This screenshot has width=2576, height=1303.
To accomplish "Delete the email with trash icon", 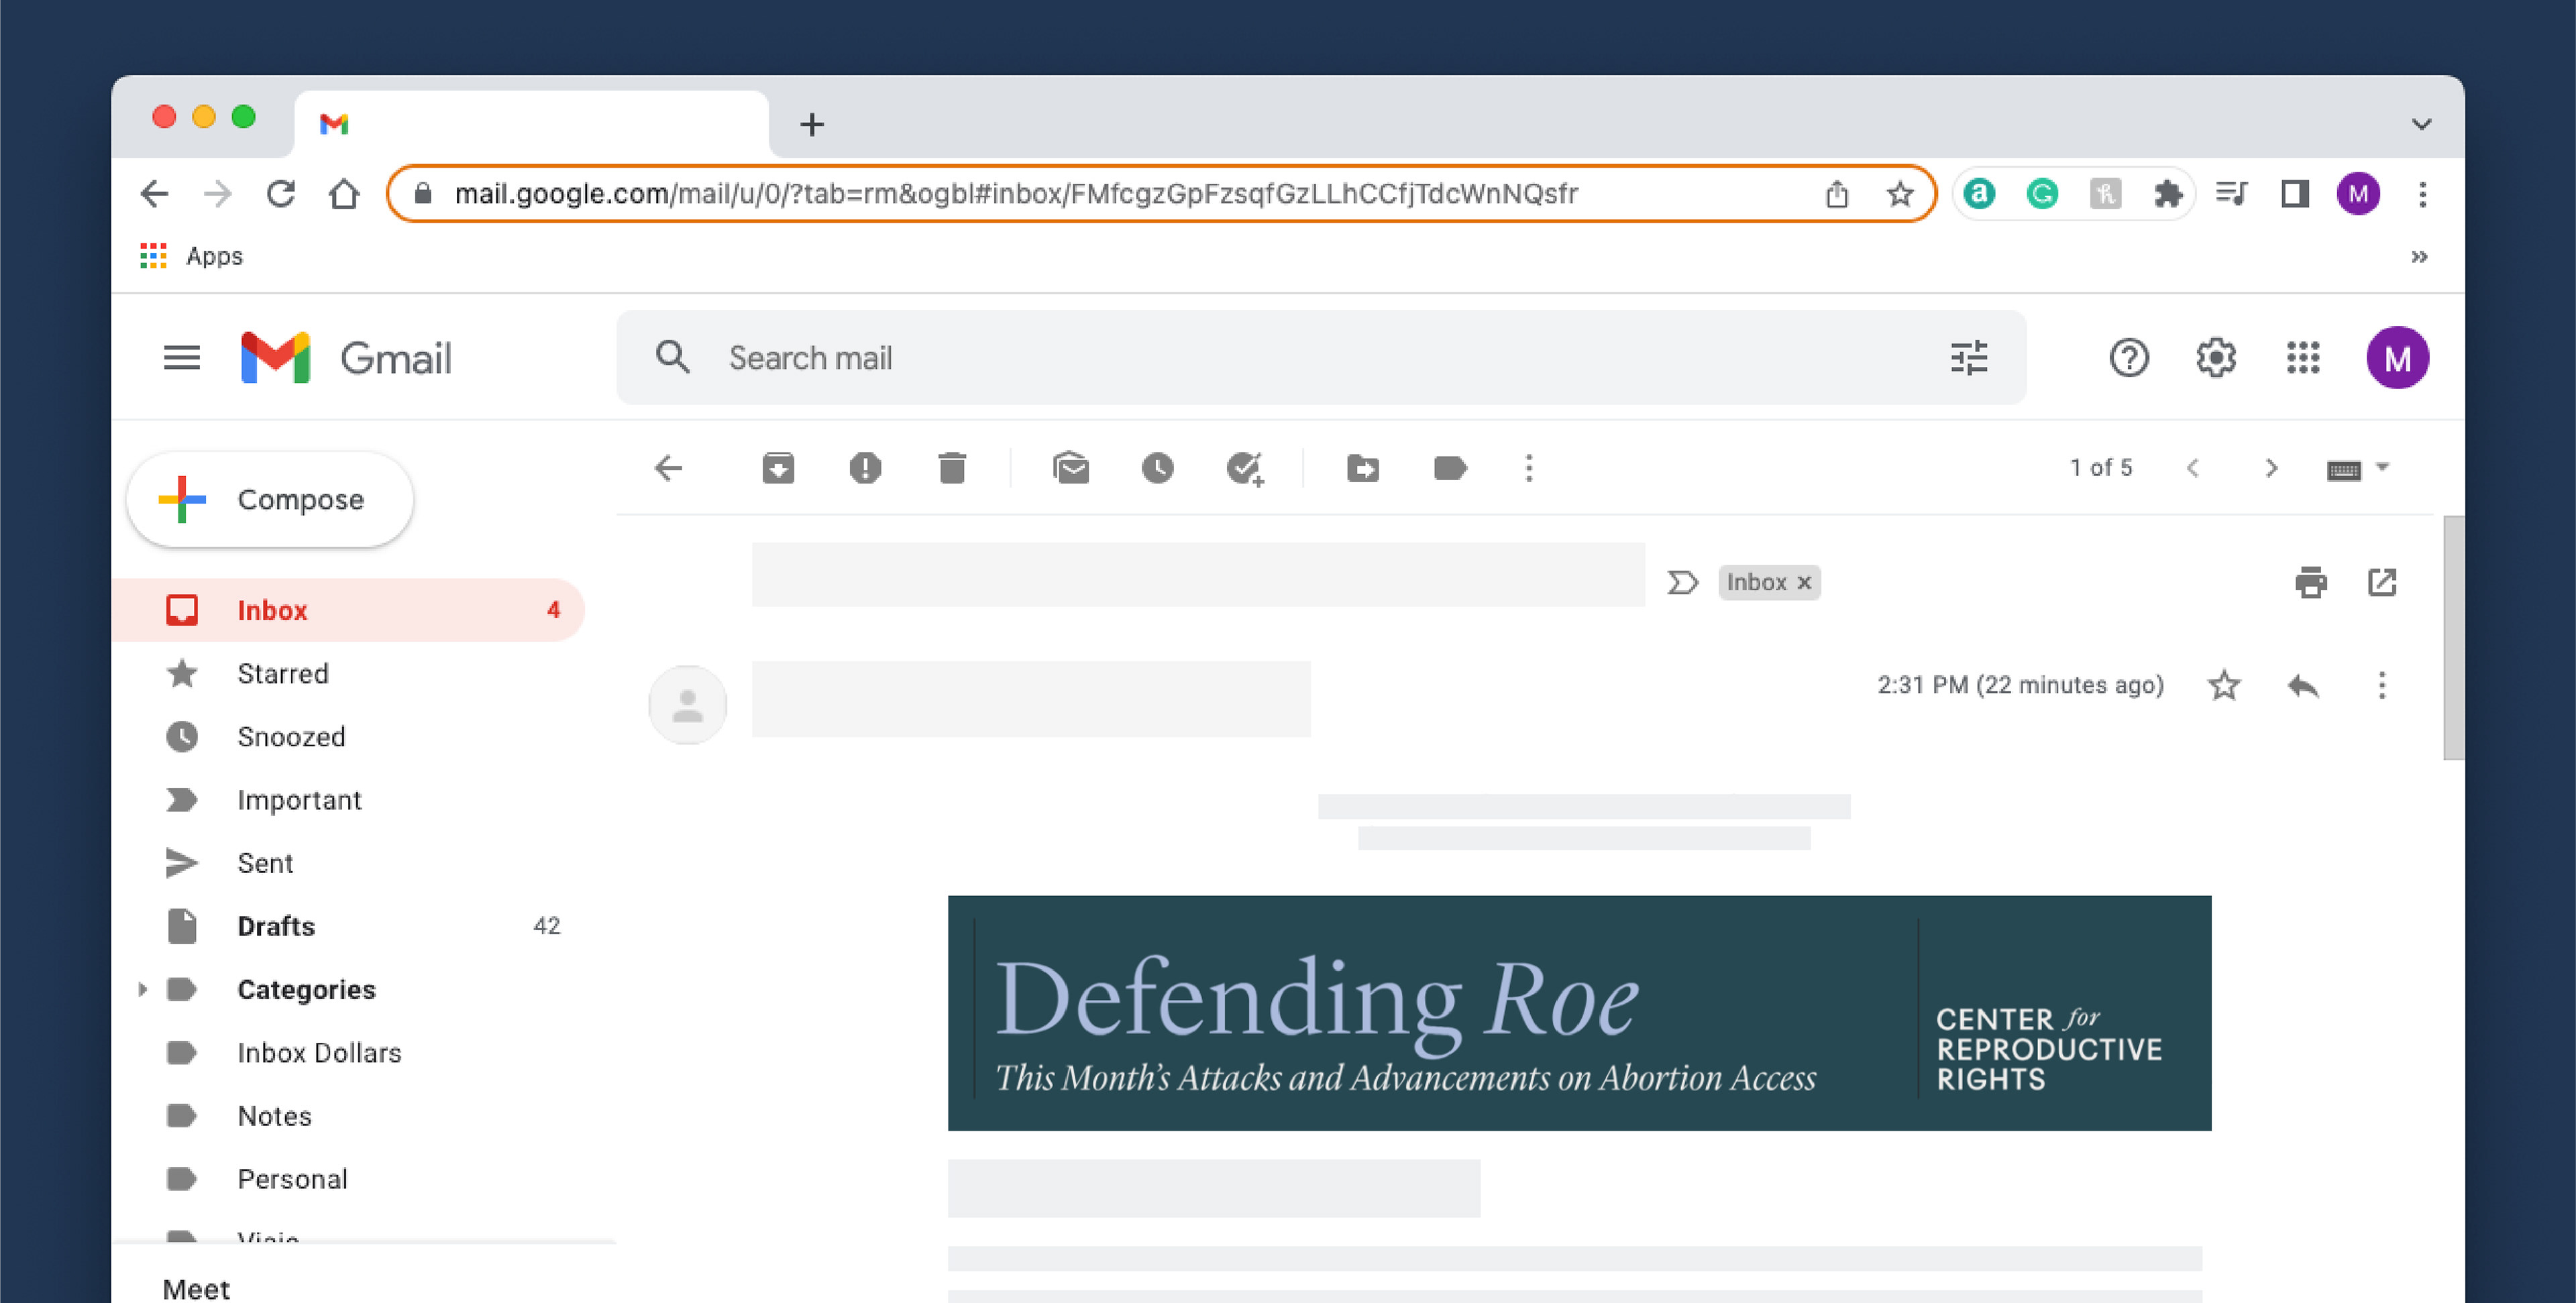I will click(x=952, y=468).
